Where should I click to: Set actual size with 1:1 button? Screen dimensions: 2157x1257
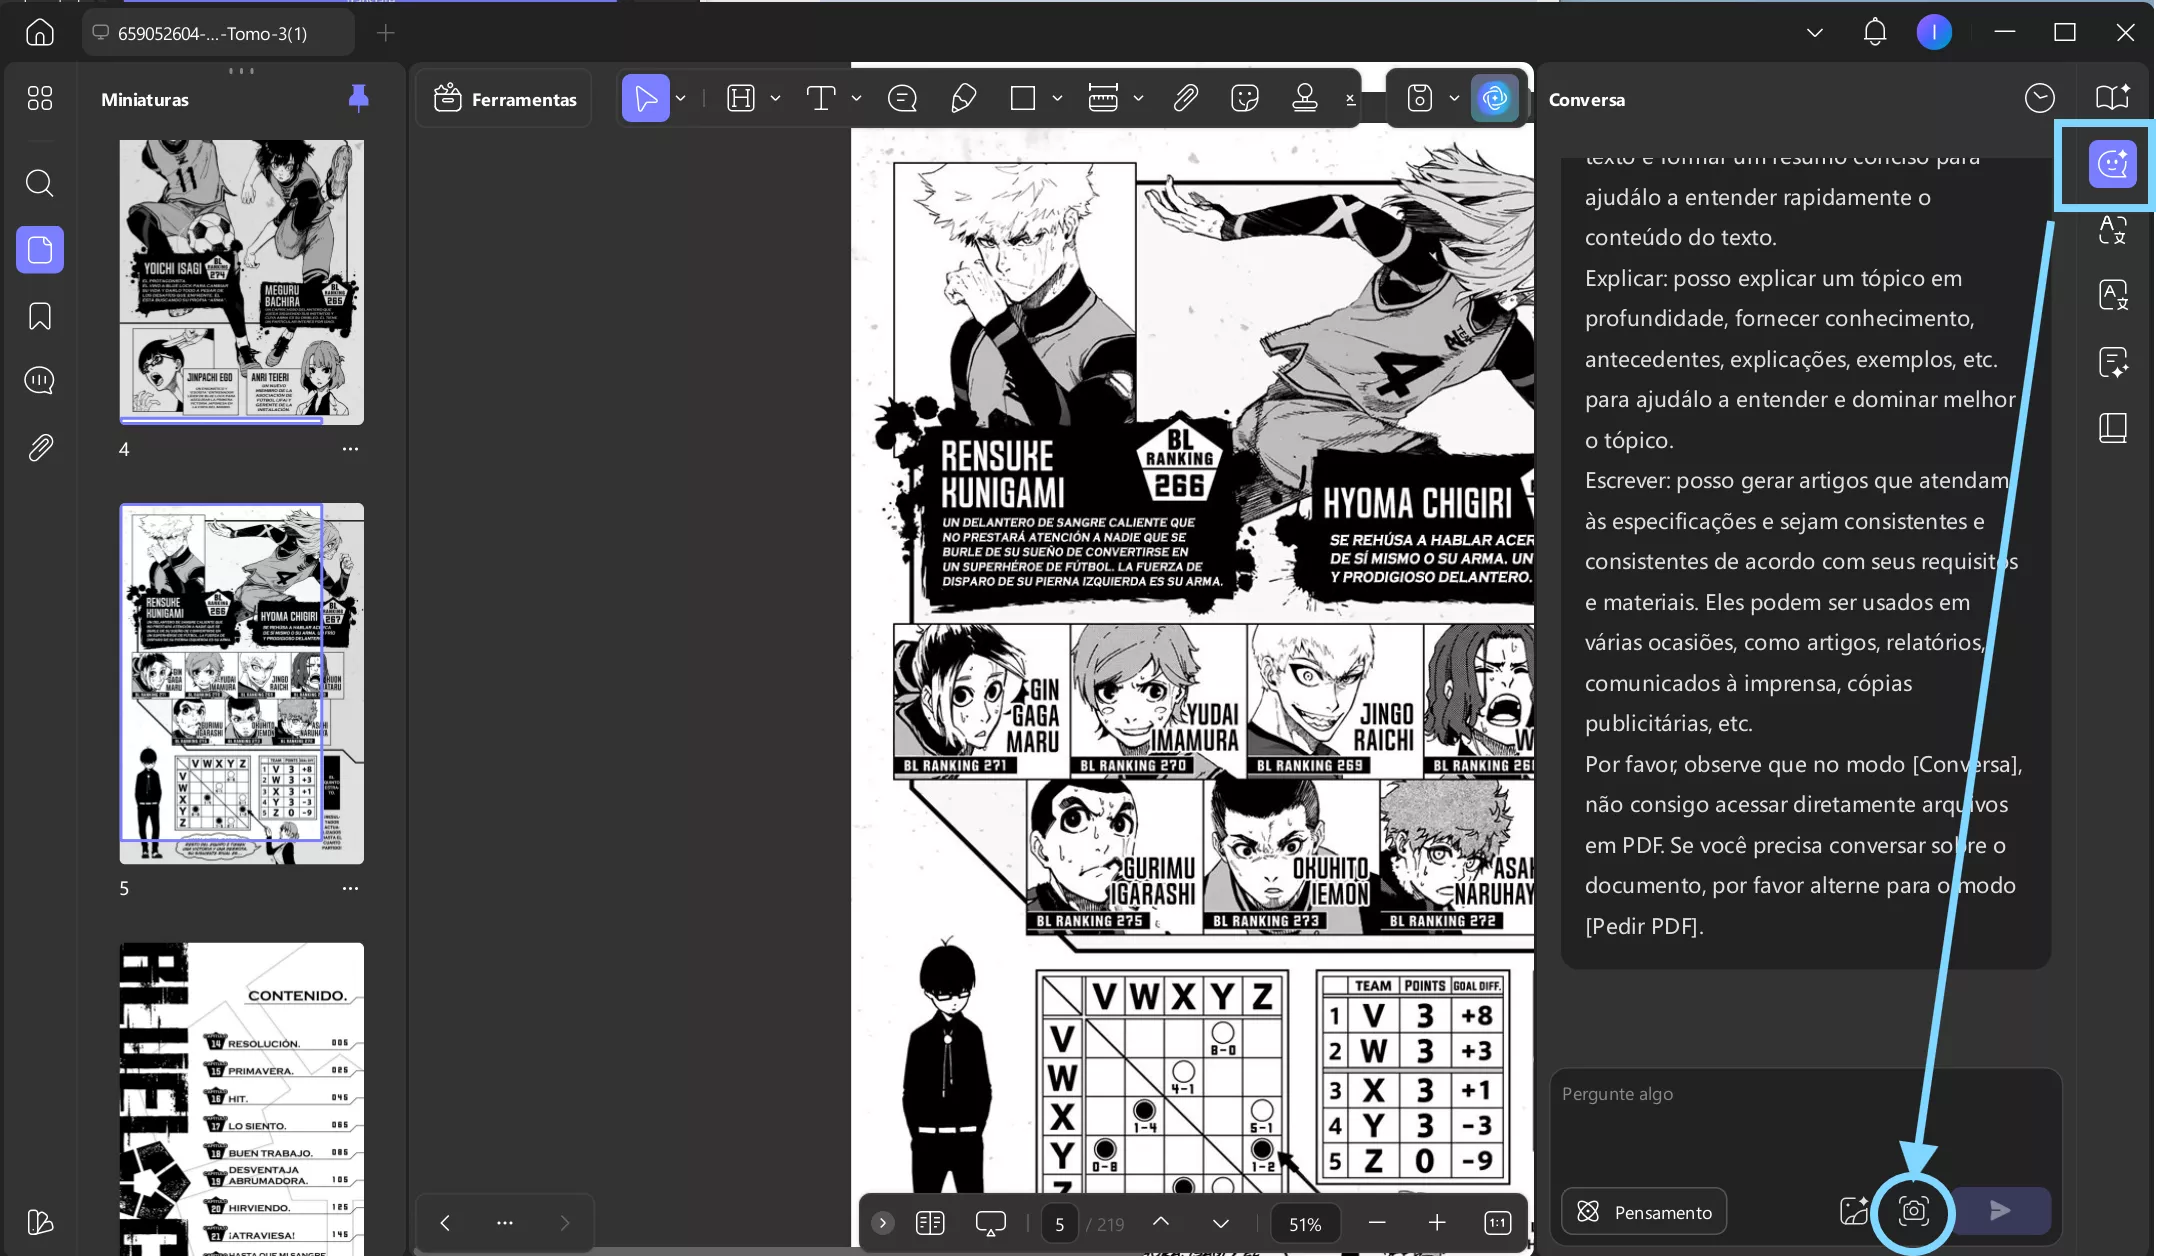point(1497,1223)
